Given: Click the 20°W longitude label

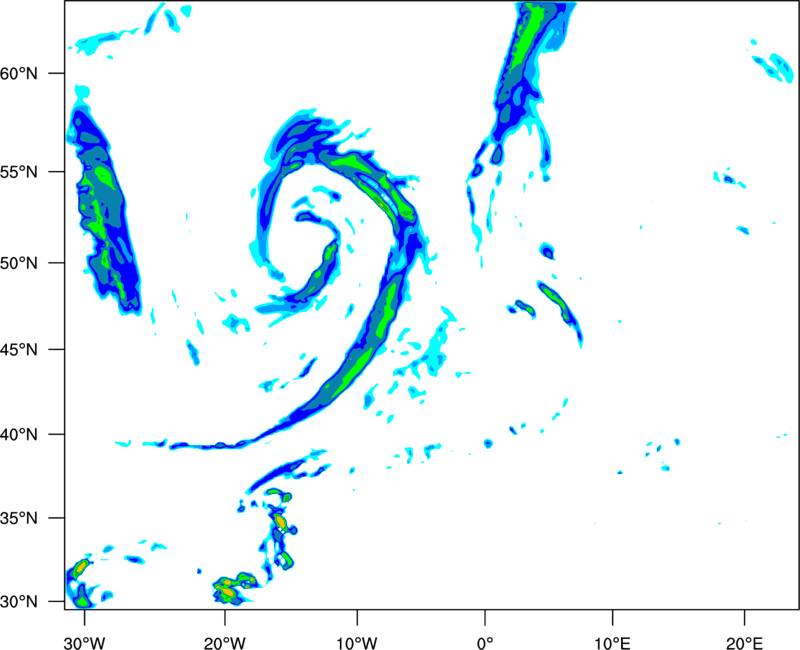Looking at the screenshot, I should tap(224, 643).
